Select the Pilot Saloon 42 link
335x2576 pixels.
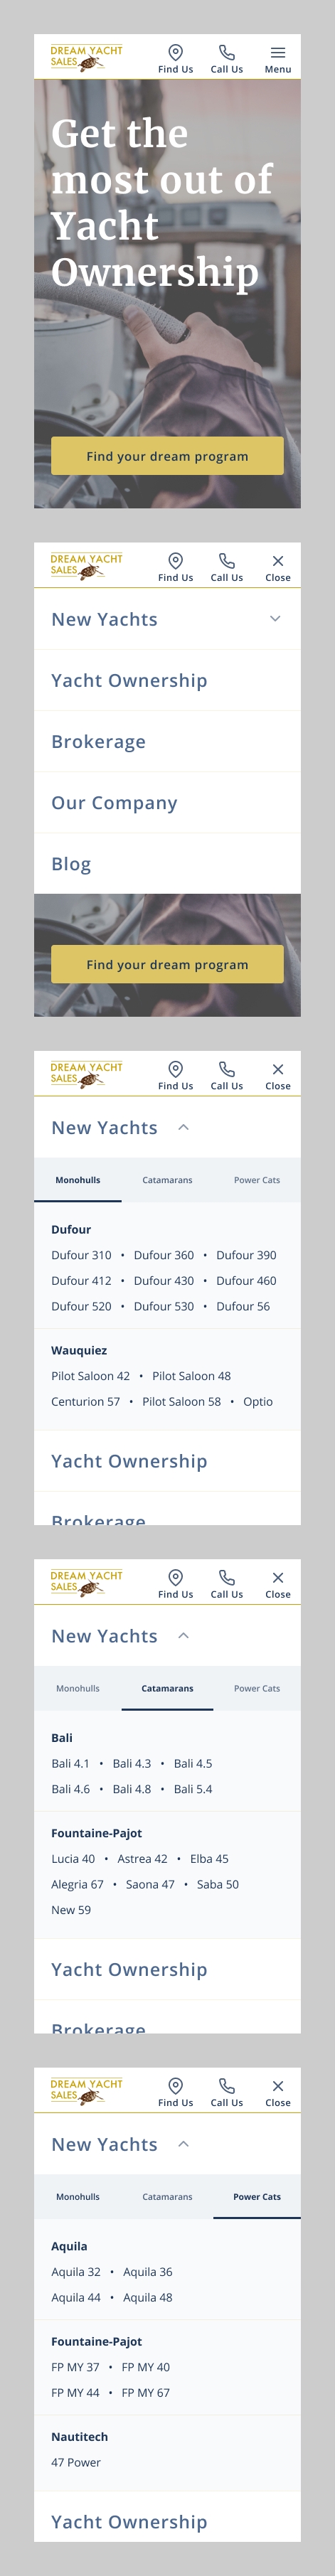(x=90, y=1376)
